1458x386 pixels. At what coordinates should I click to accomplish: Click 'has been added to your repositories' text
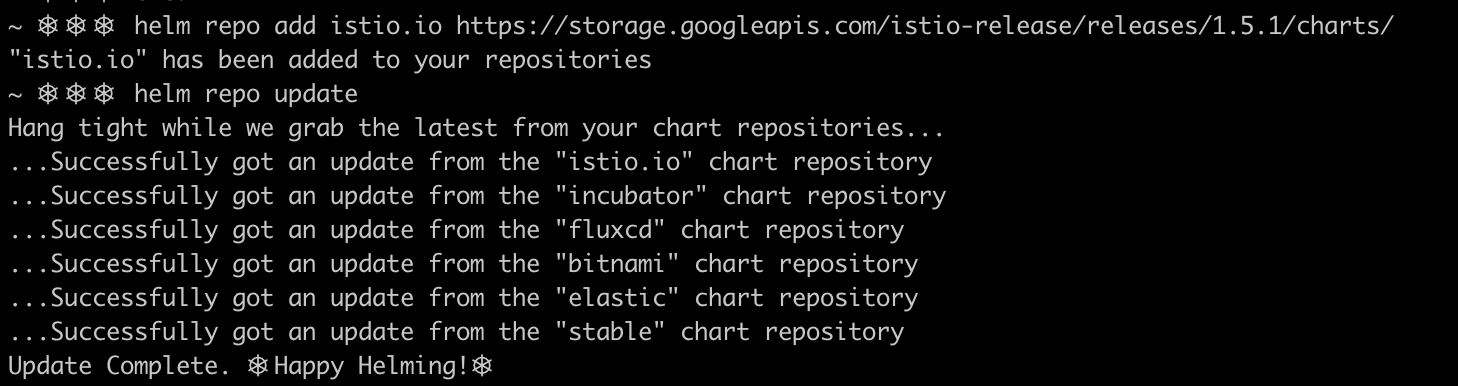pyautogui.click(x=406, y=60)
